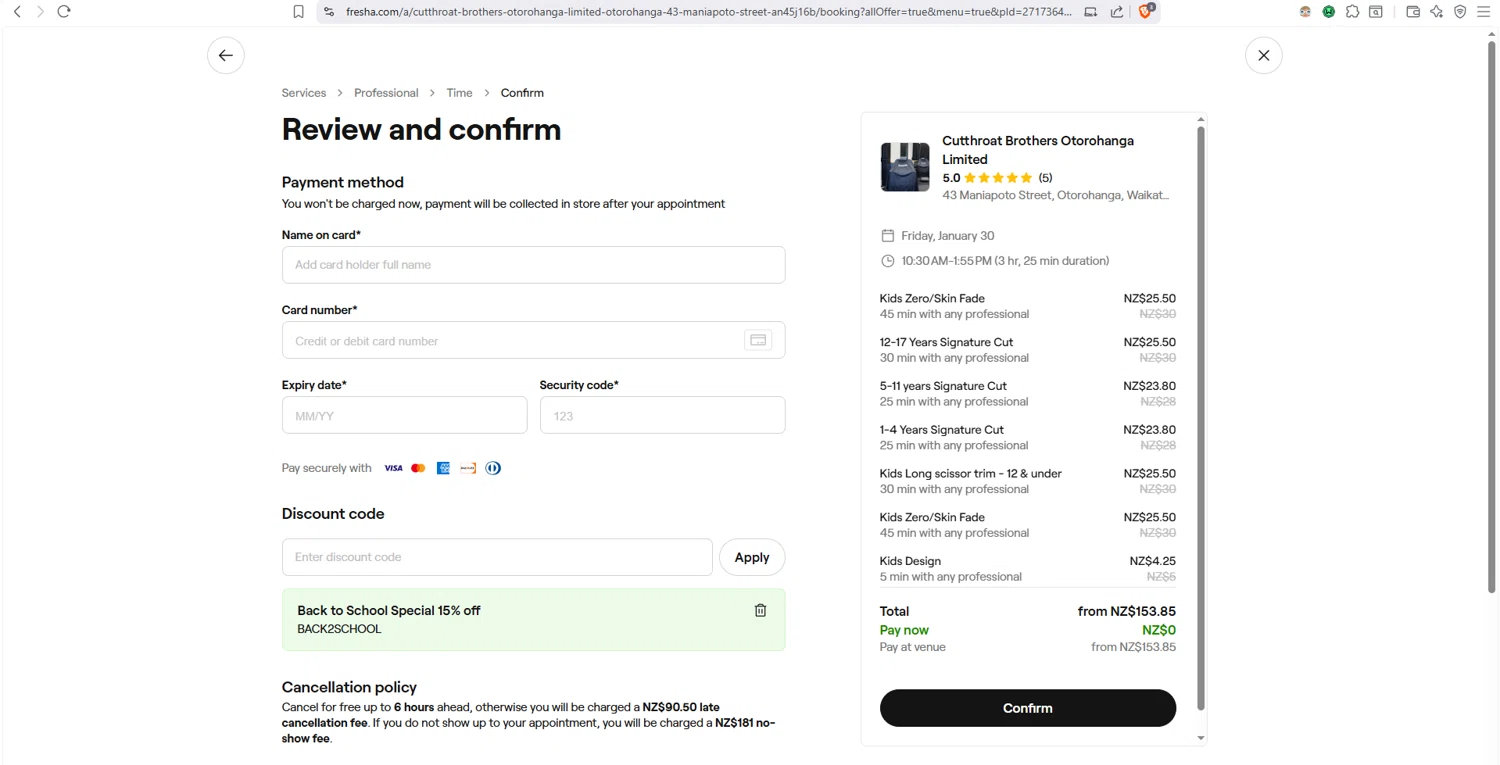Click the Name on card field
The image size is (1500, 765).
[x=533, y=265]
